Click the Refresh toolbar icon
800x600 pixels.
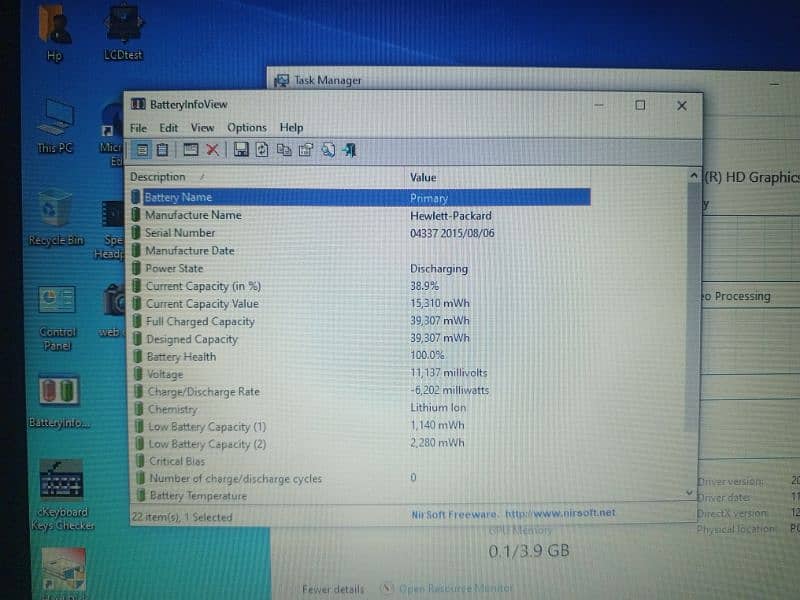pos(262,150)
